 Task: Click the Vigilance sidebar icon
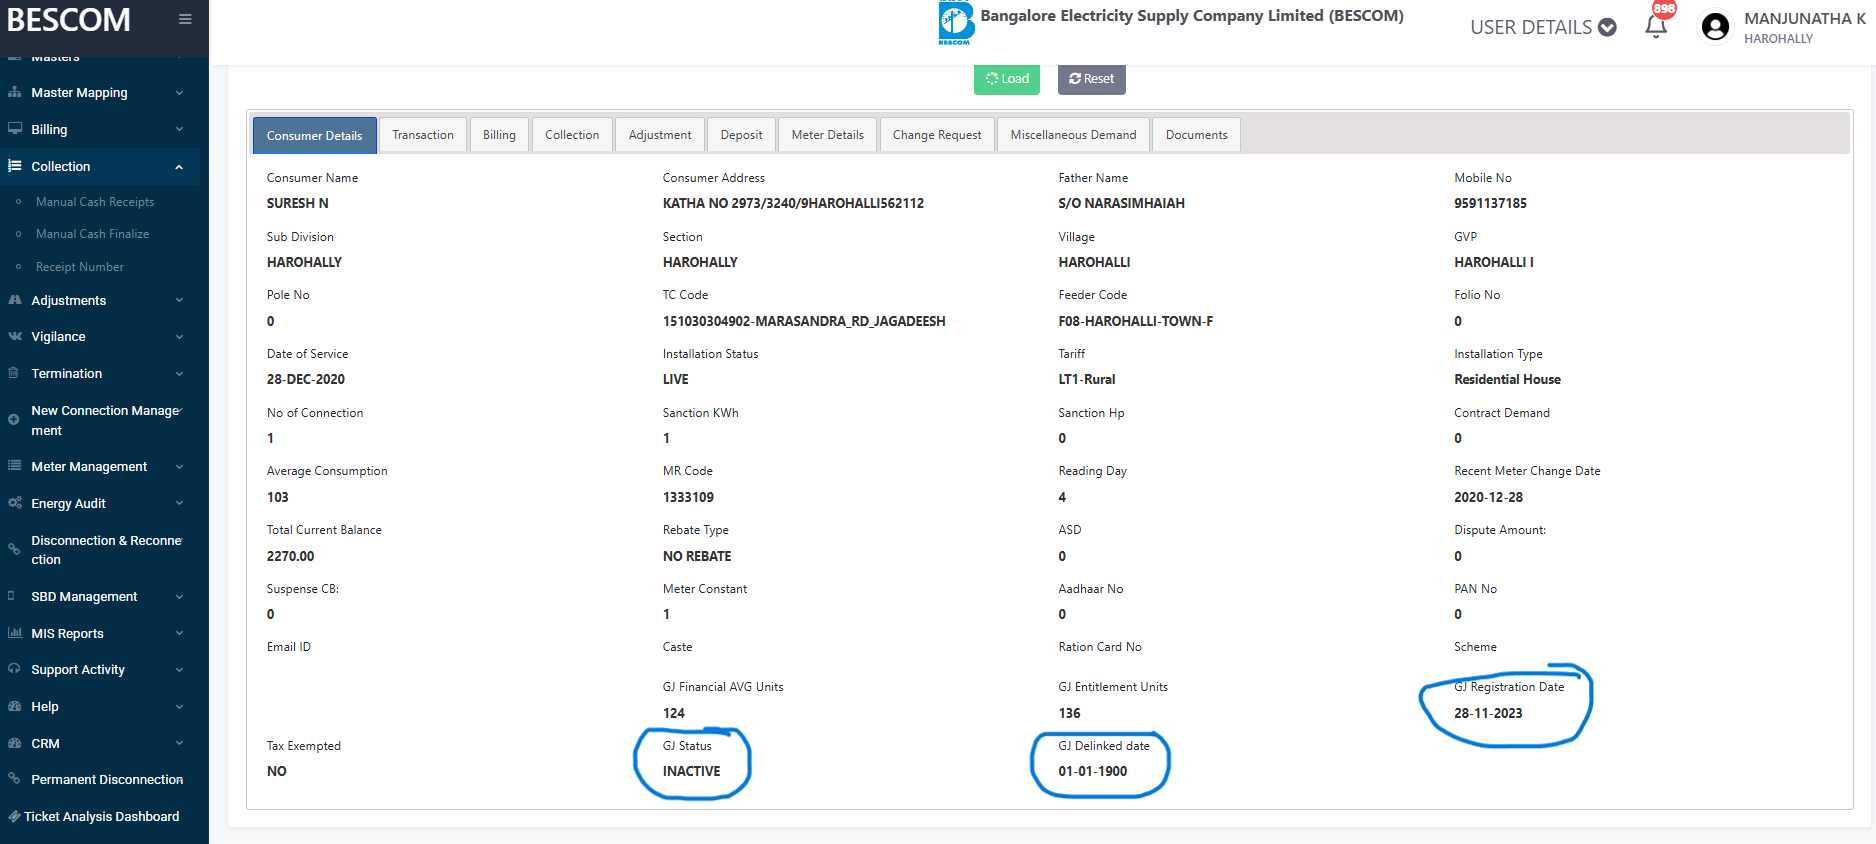coord(15,337)
